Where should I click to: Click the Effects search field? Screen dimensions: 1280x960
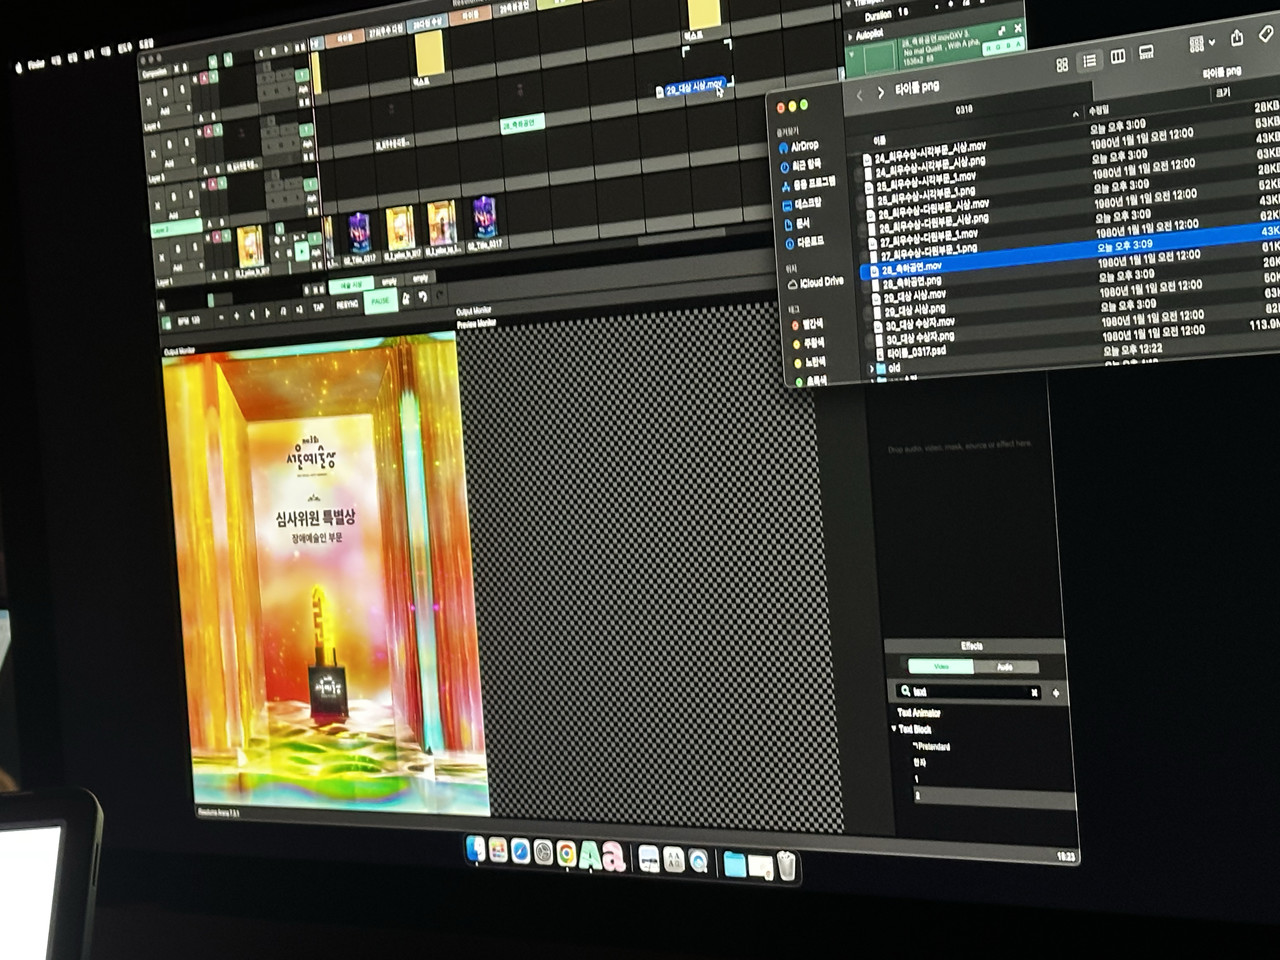[x=969, y=692]
